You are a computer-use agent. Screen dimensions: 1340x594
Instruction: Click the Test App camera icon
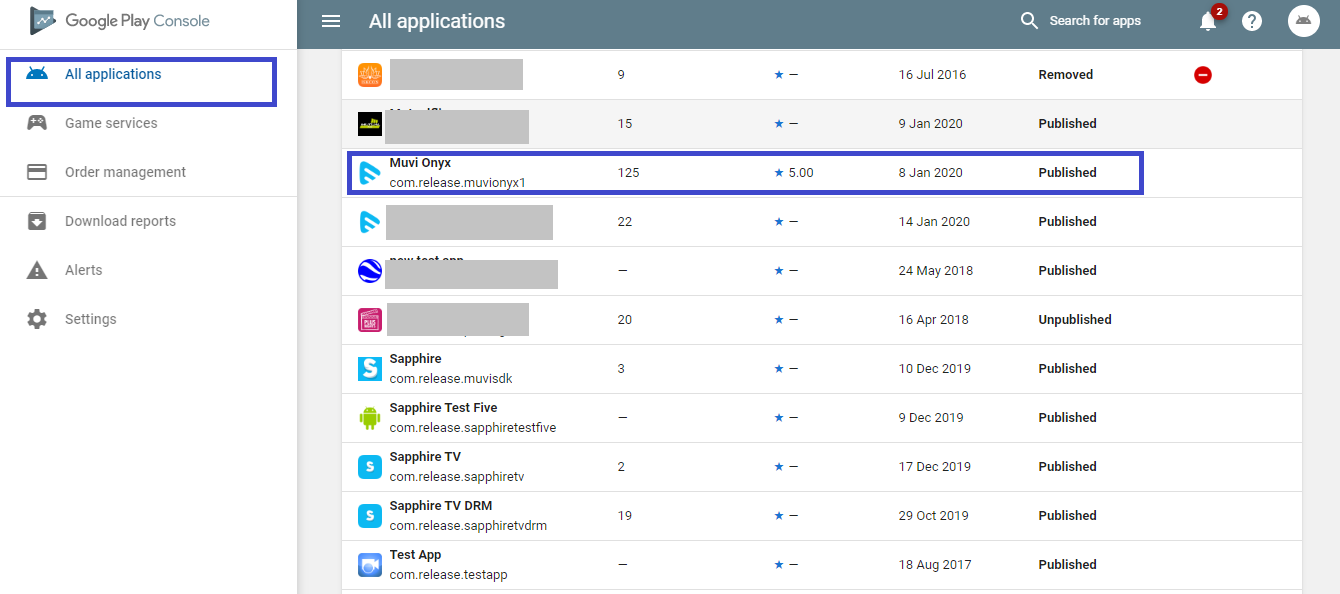coord(370,565)
